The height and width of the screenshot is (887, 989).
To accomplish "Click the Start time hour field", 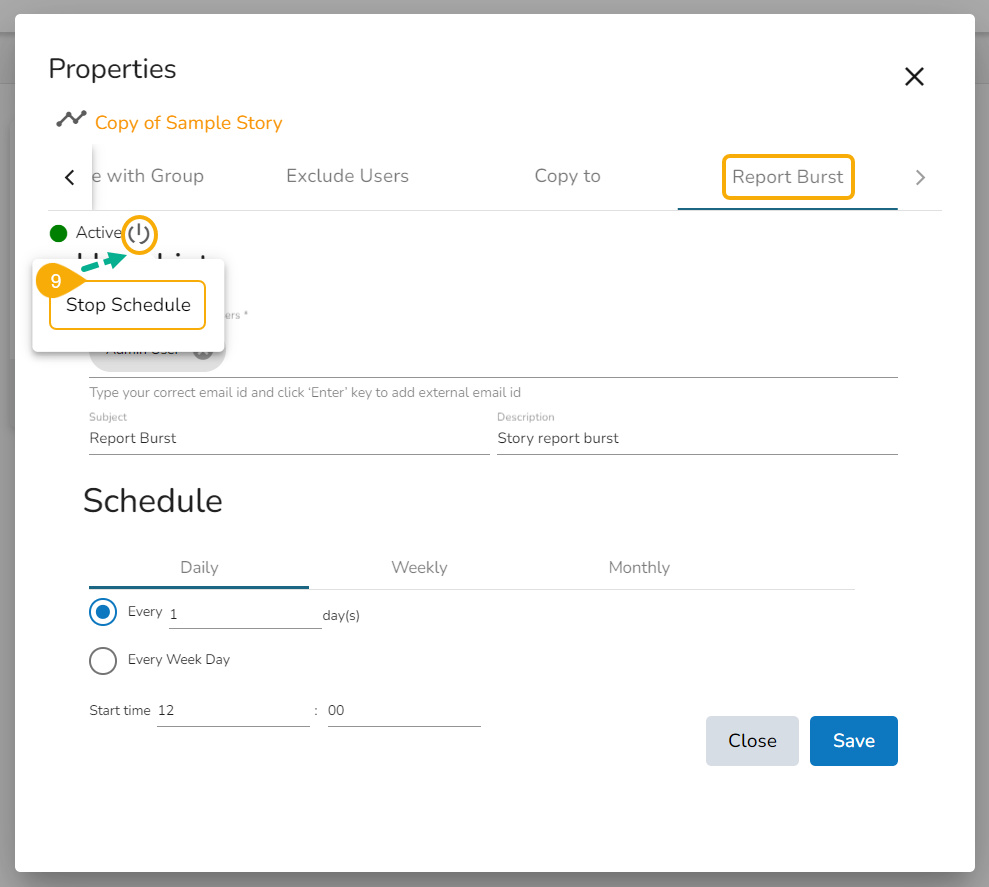I will coord(232,710).
